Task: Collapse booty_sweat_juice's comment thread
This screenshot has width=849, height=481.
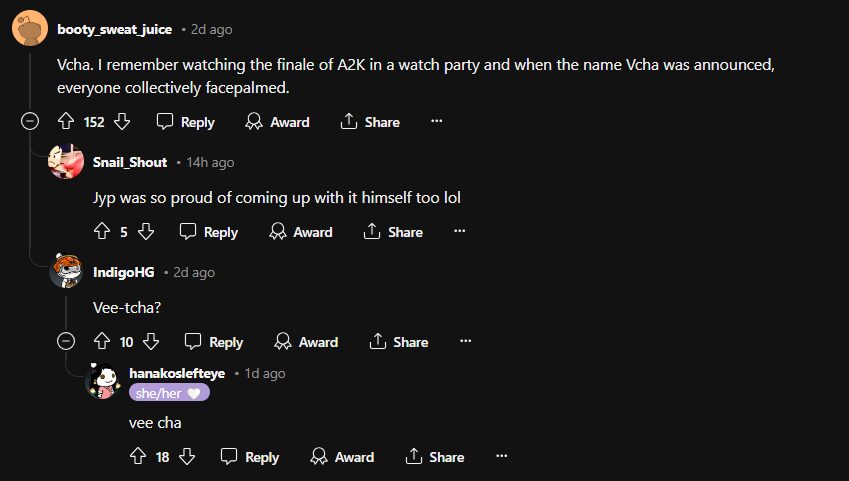Action: (x=30, y=122)
